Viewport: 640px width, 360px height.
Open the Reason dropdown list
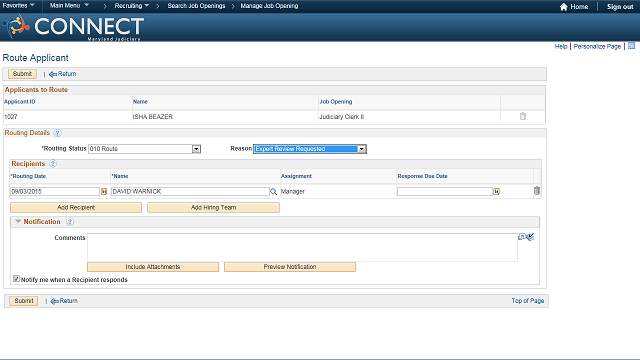coord(362,149)
